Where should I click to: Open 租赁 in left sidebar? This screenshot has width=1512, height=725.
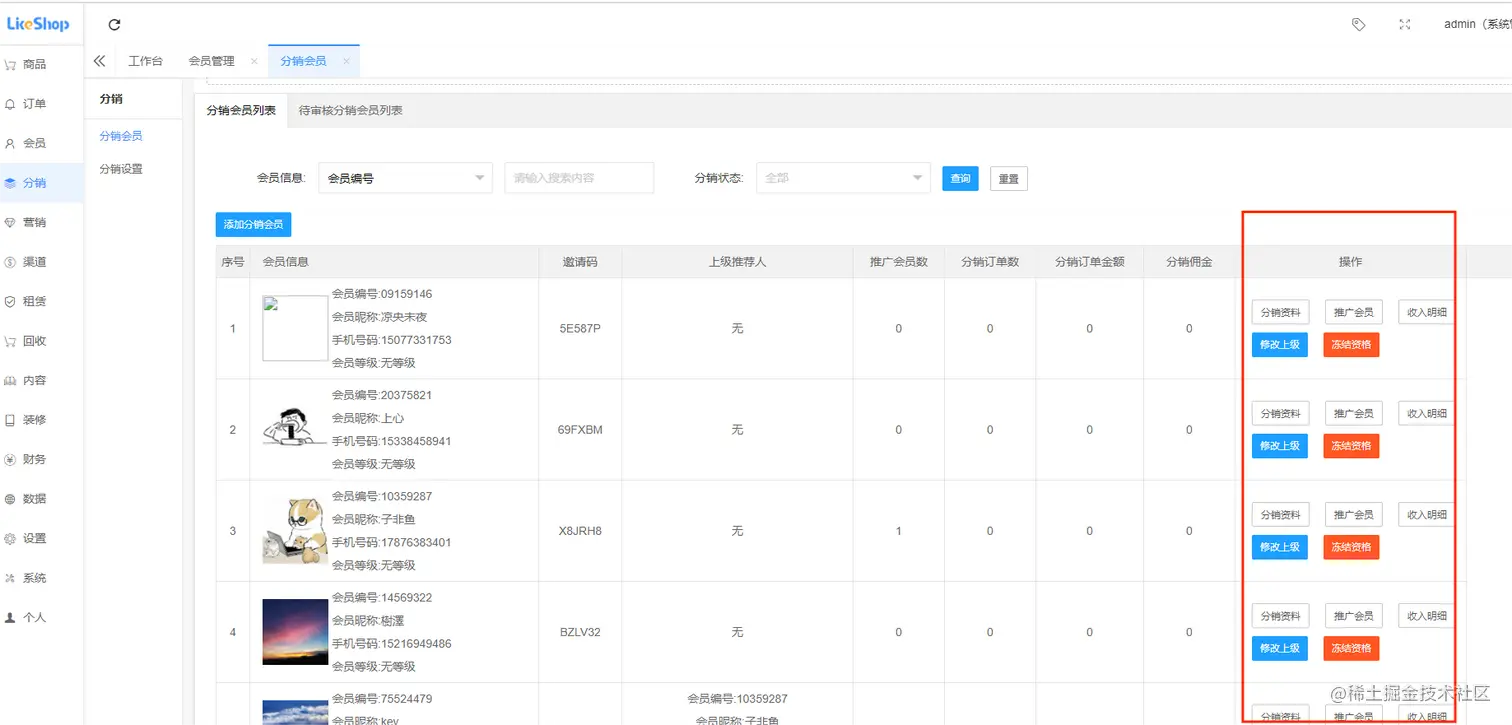pyautogui.click(x=34, y=301)
